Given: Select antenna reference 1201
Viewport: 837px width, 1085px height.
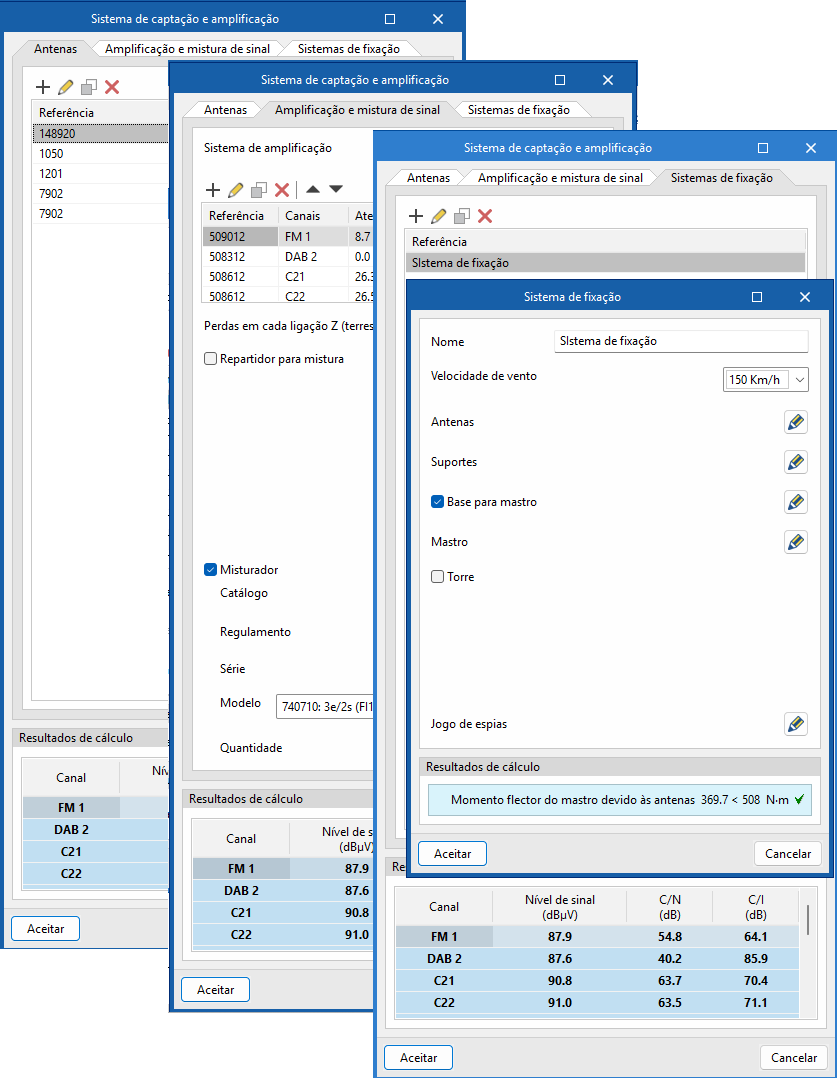Looking at the screenshot, I should [100, 174].
